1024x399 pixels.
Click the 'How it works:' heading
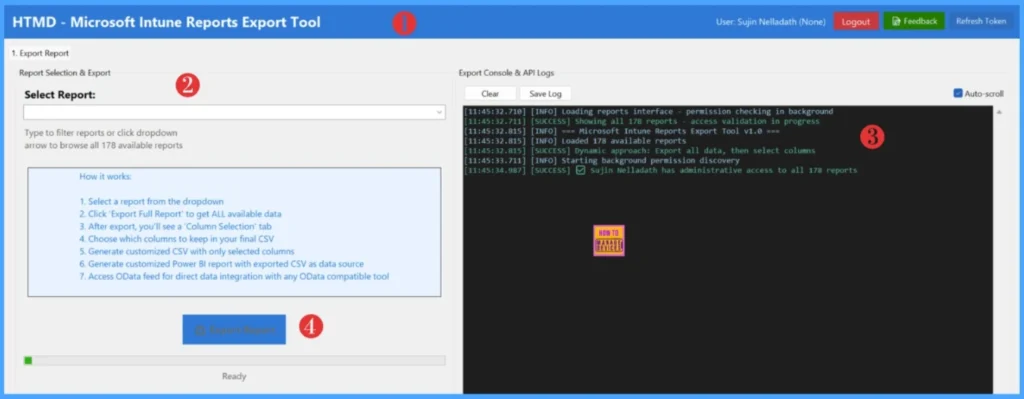[105, 176]
